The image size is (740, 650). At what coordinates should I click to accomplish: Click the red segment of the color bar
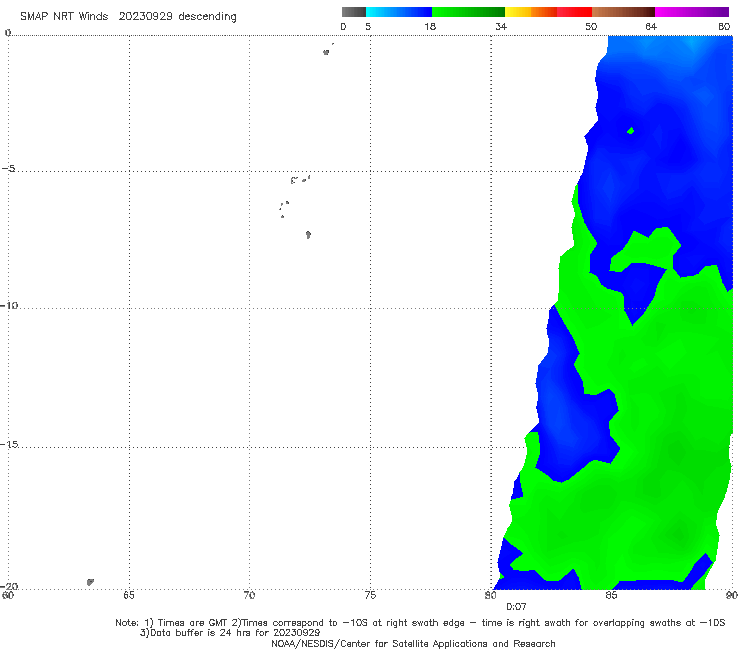click(x=574, y=12)
